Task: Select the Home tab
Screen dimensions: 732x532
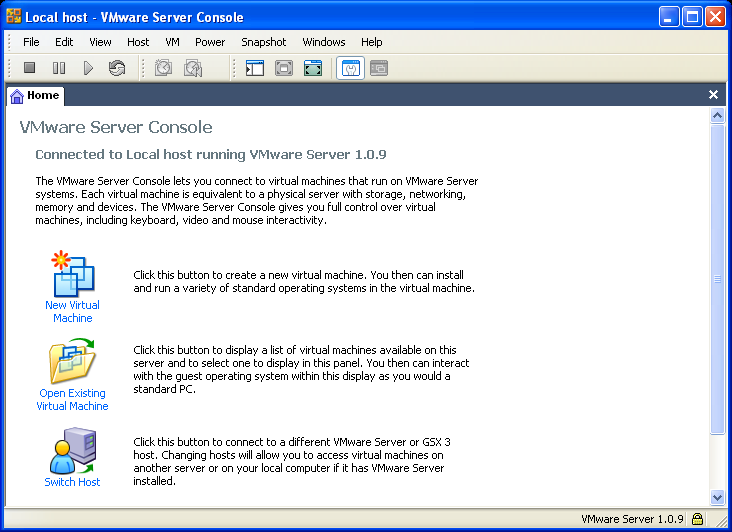Action: click(x=35, y=96)
